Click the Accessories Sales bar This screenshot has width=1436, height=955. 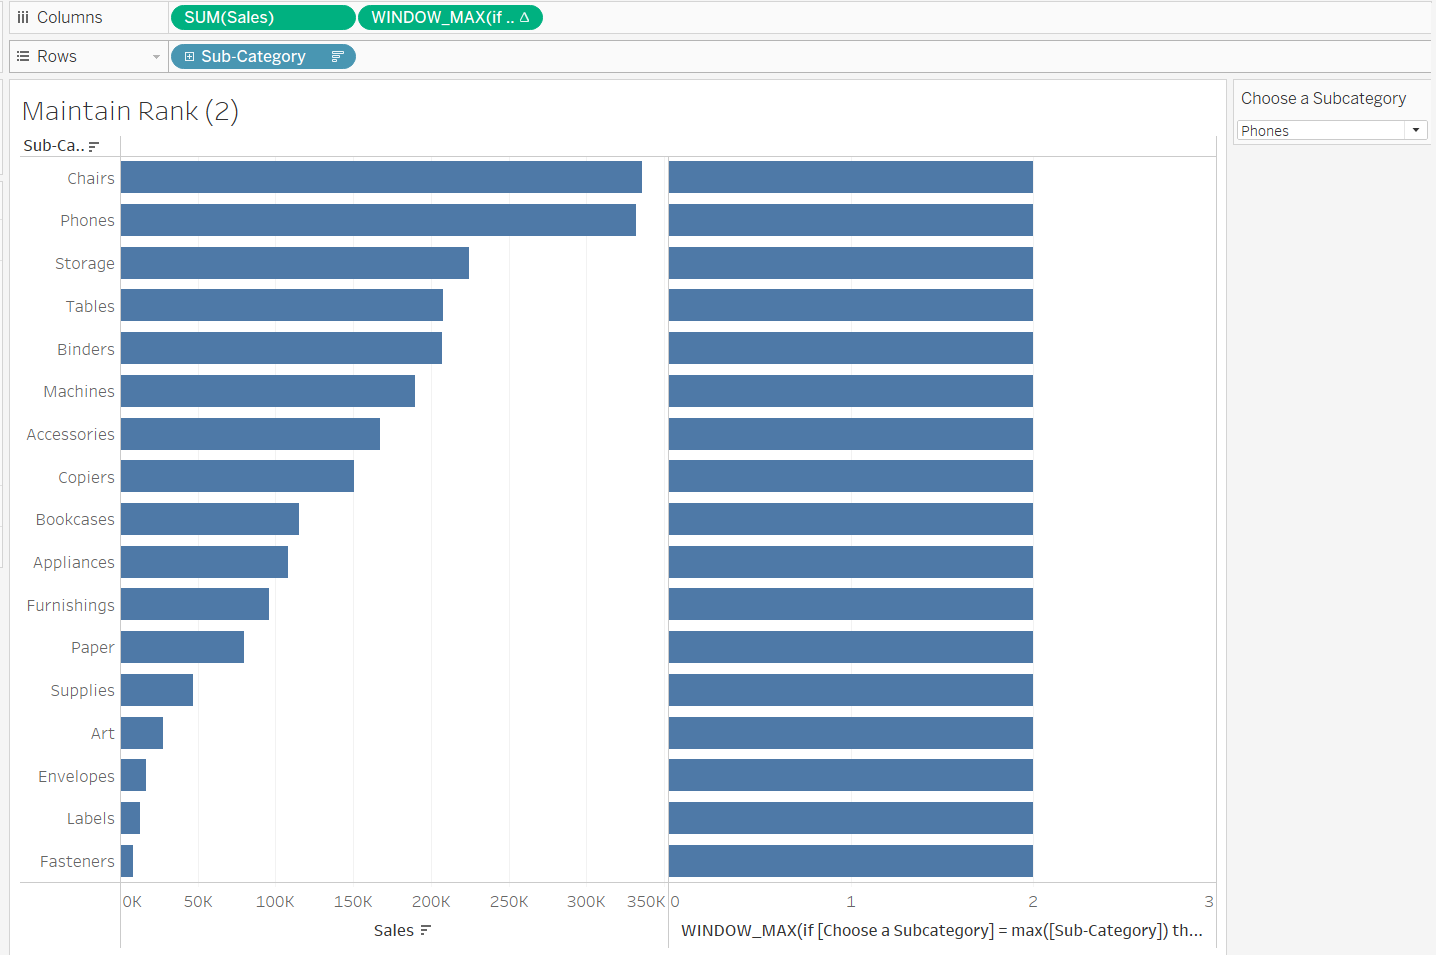[x=250, y=434]
